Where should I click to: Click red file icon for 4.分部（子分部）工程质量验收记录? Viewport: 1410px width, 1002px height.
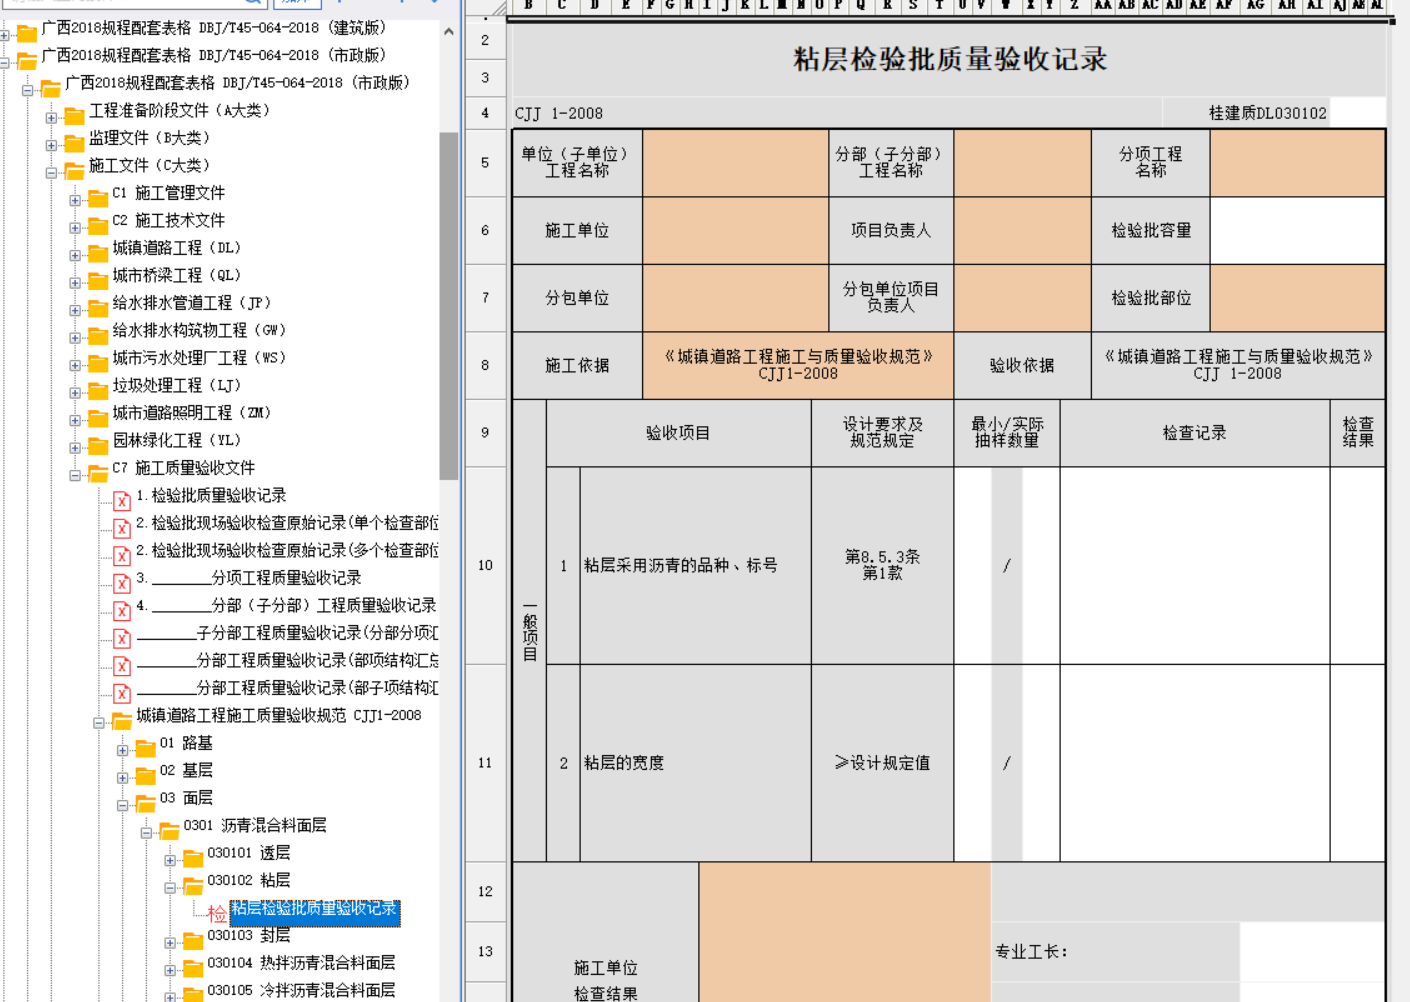point(122,610)
